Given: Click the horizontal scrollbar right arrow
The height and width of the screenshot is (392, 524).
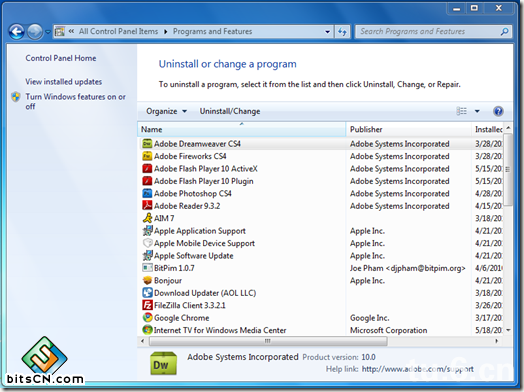Looking at the screenshot, I should coord(497,341).
